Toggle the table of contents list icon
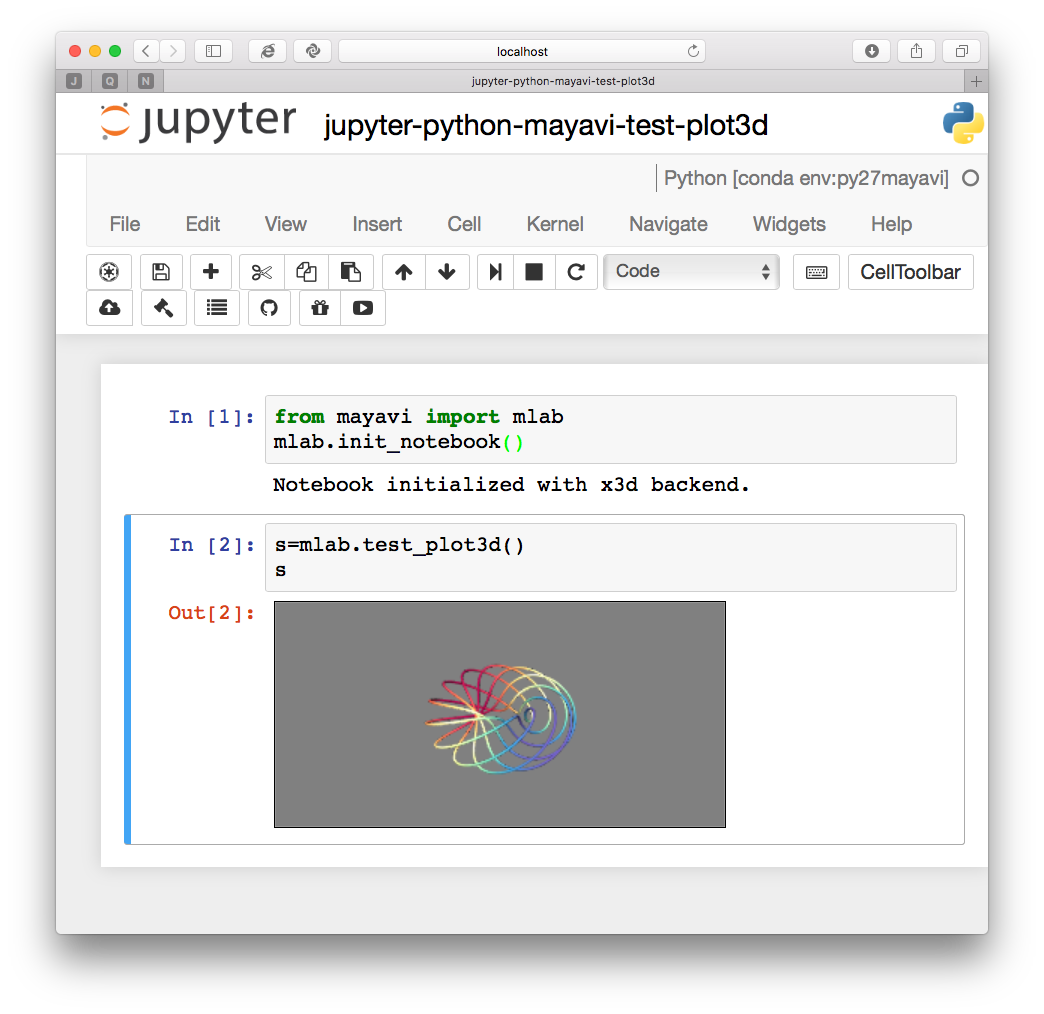 (217, 308)
